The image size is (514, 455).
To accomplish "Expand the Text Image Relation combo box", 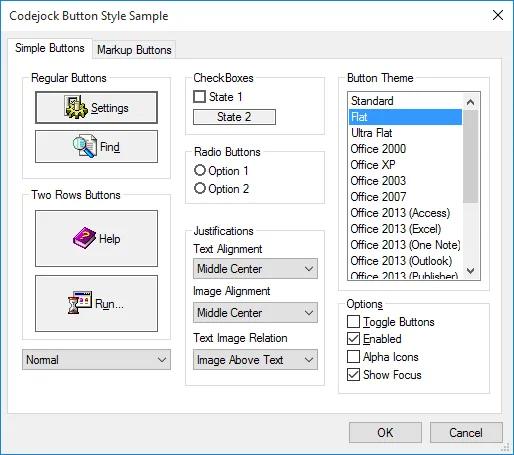I will (x=255, y=360).
